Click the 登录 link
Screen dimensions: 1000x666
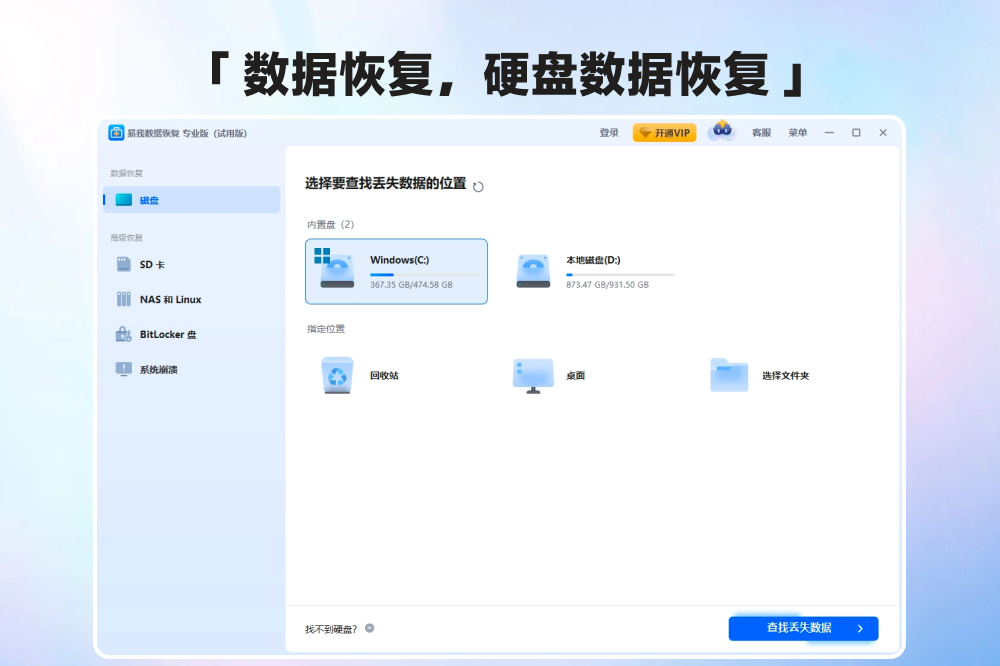pyautogui.click(x=609, y=133)
